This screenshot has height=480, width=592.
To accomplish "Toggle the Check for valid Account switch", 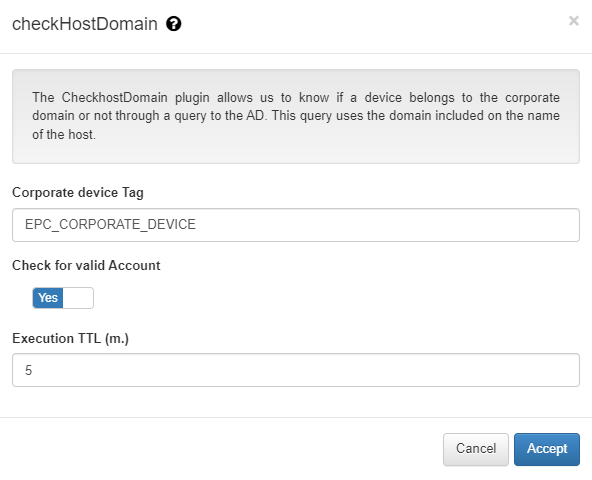I will tap(63, 298).
